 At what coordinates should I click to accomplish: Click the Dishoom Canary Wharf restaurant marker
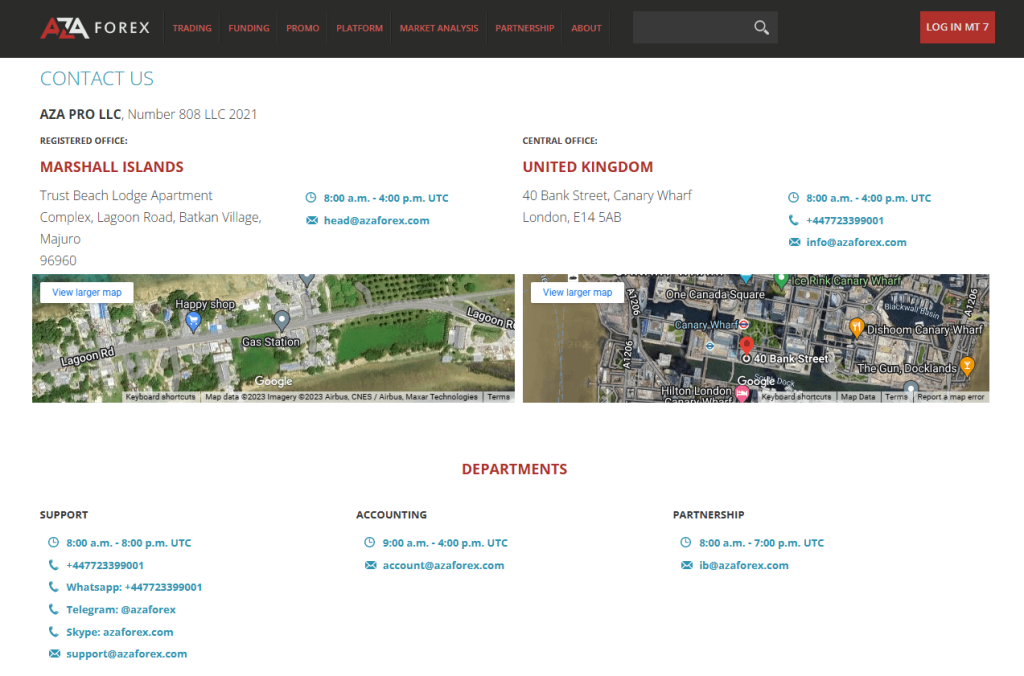click(857, 327)
